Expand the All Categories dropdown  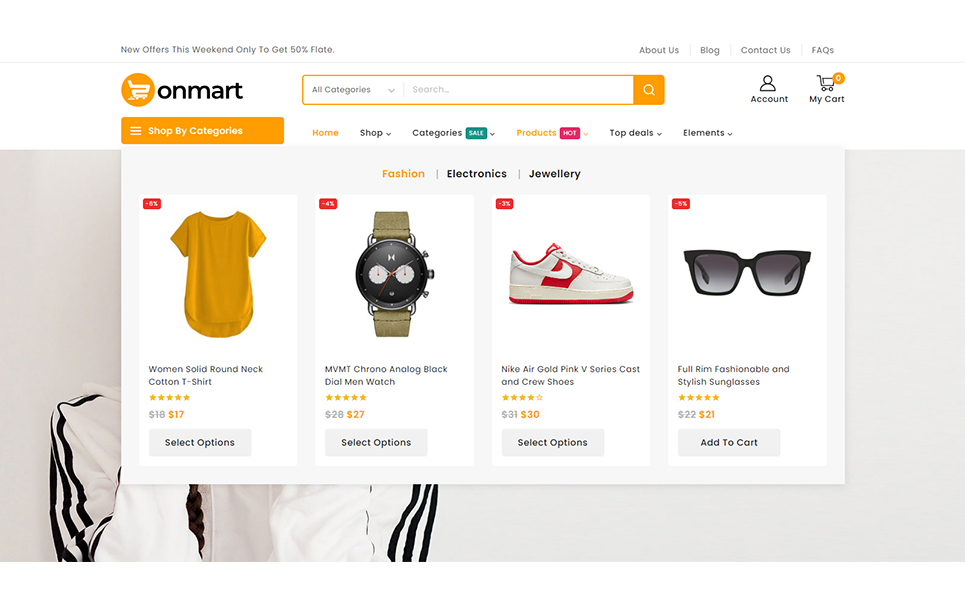(353, 90)
